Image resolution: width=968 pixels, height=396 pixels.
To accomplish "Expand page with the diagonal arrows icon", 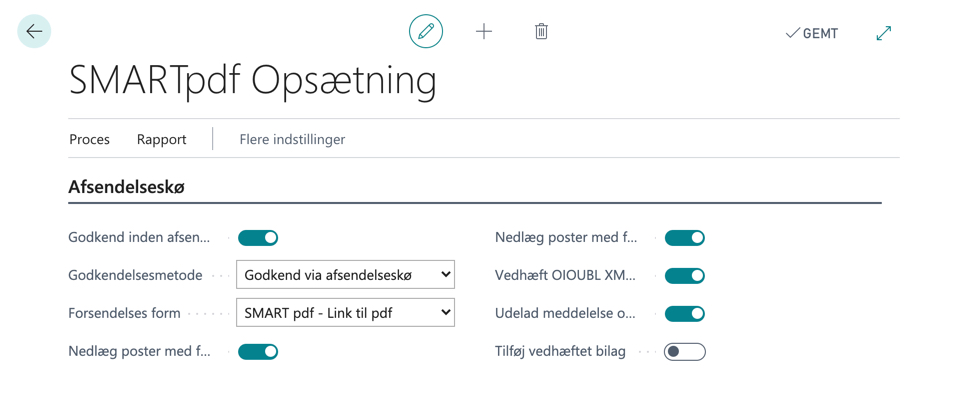I will (x=884, y=33).
